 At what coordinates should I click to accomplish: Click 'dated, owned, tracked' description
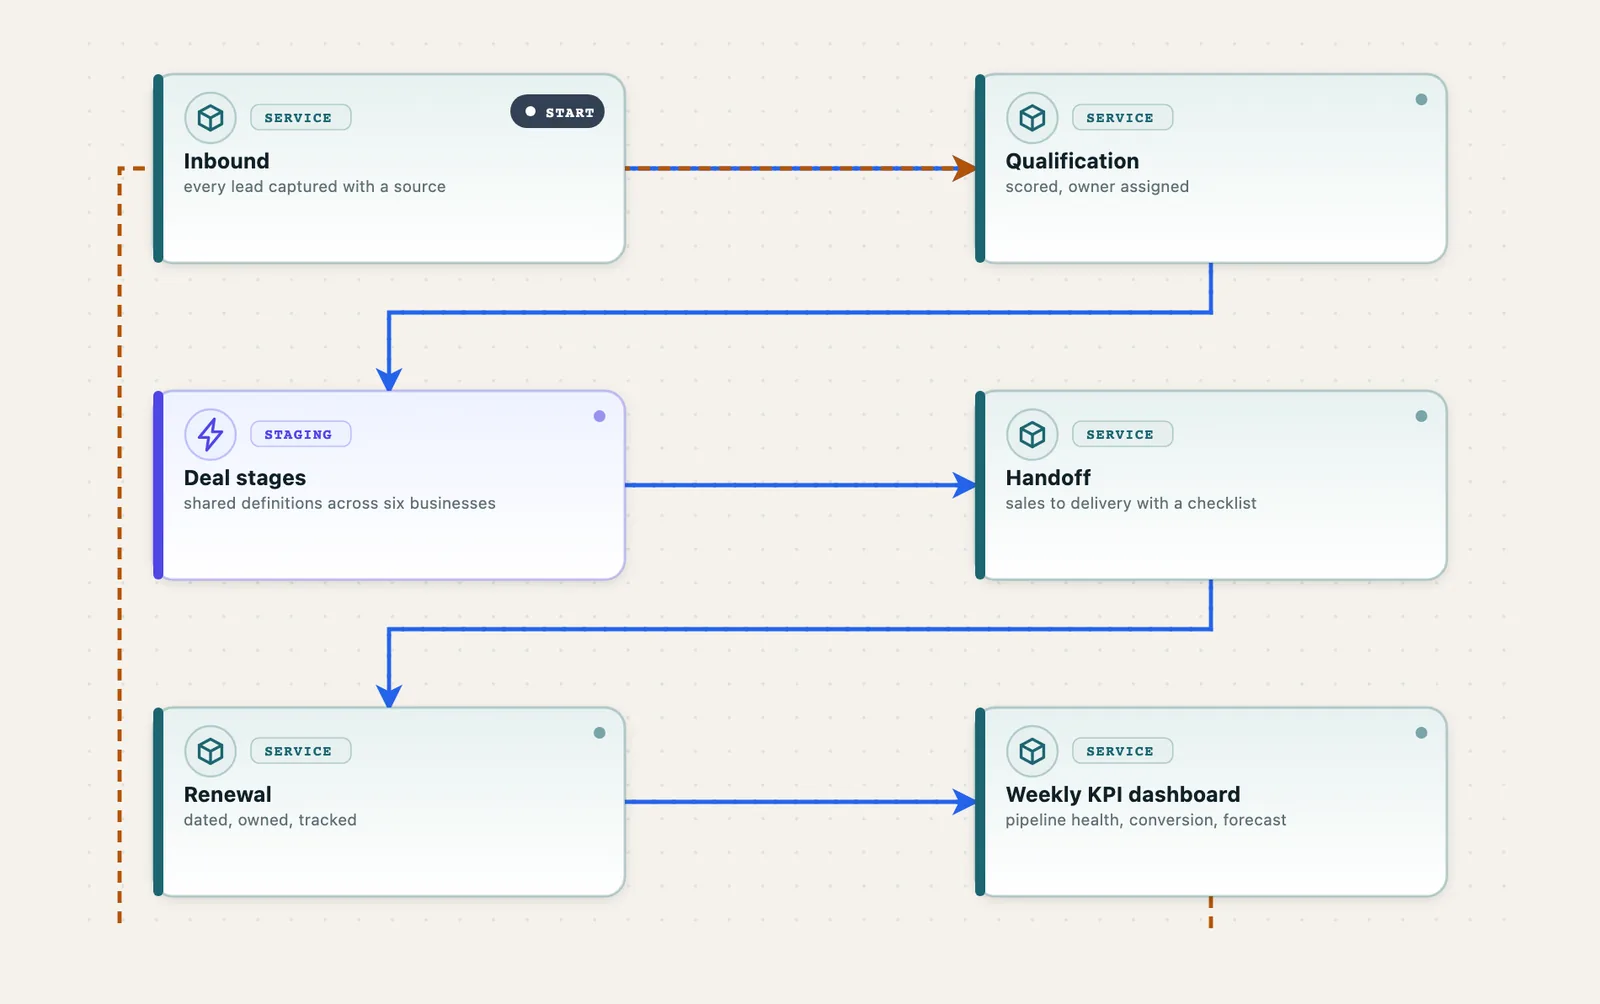click(270, 820)
